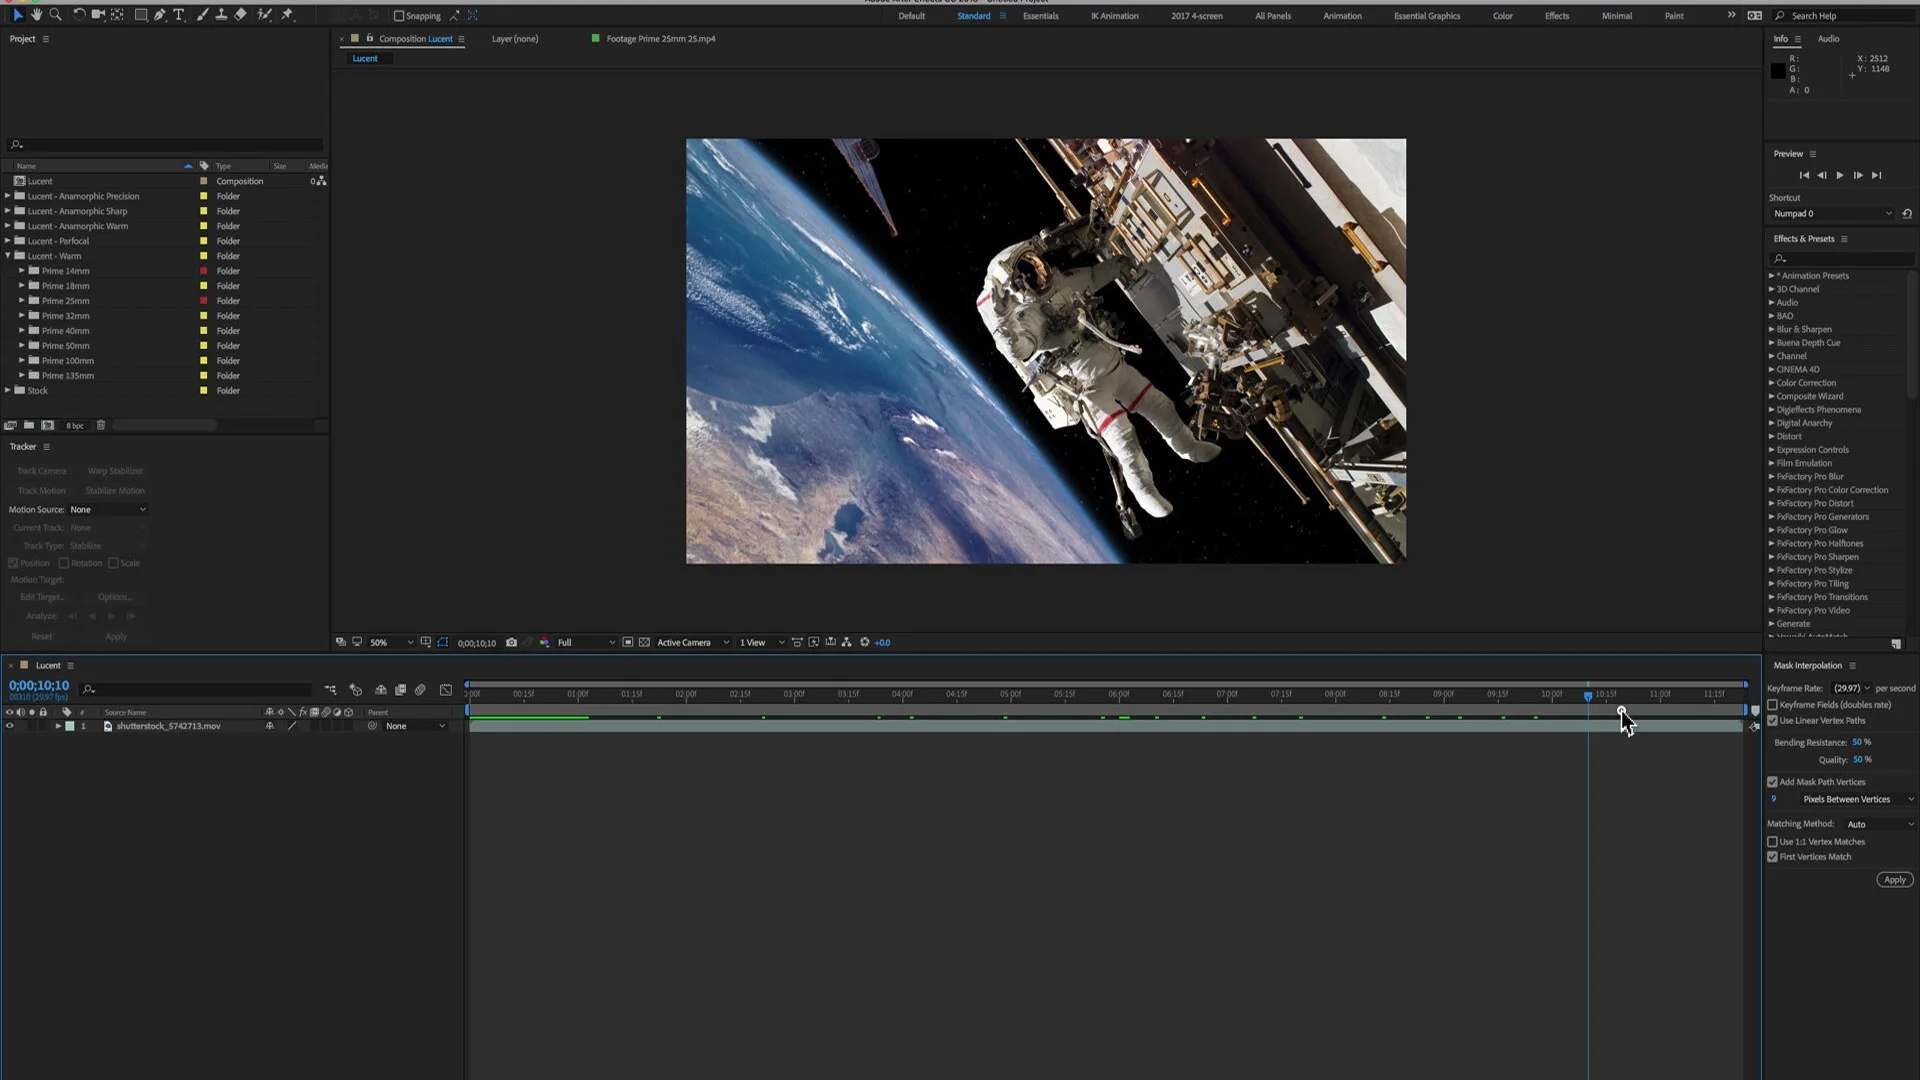The image size is (1920, 1080).
Task: Open the Active Camera dropdown
Action: coord(693,643)
